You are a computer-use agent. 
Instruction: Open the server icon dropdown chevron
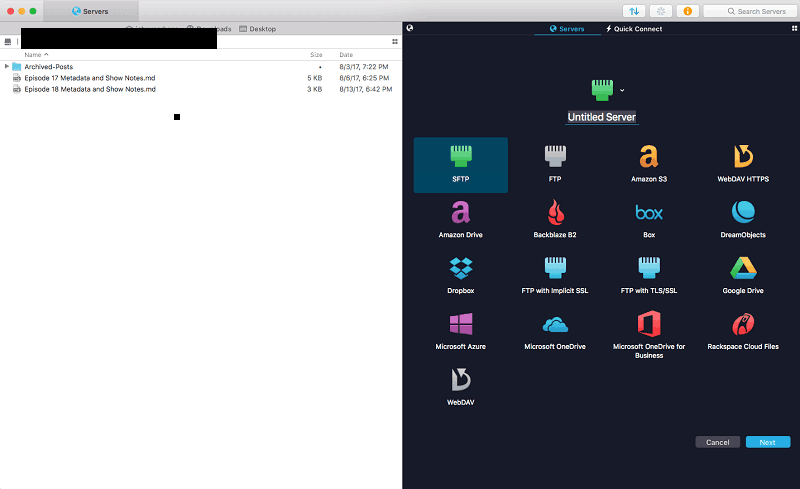tap(622, 90)
